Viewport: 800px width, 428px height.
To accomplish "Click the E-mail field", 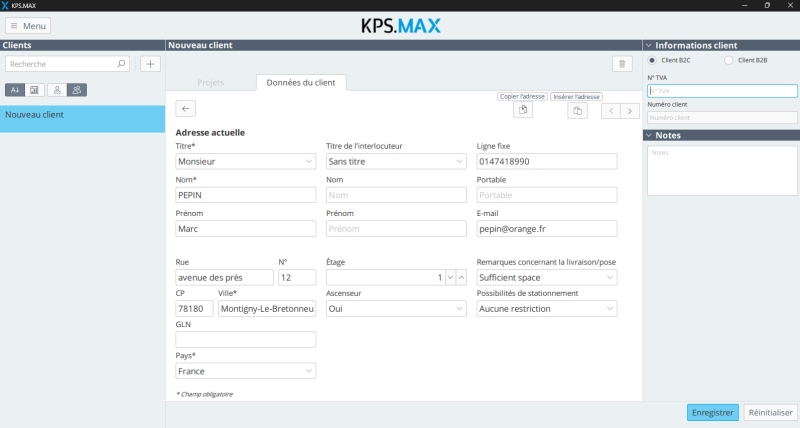I will tap(547, 229).
